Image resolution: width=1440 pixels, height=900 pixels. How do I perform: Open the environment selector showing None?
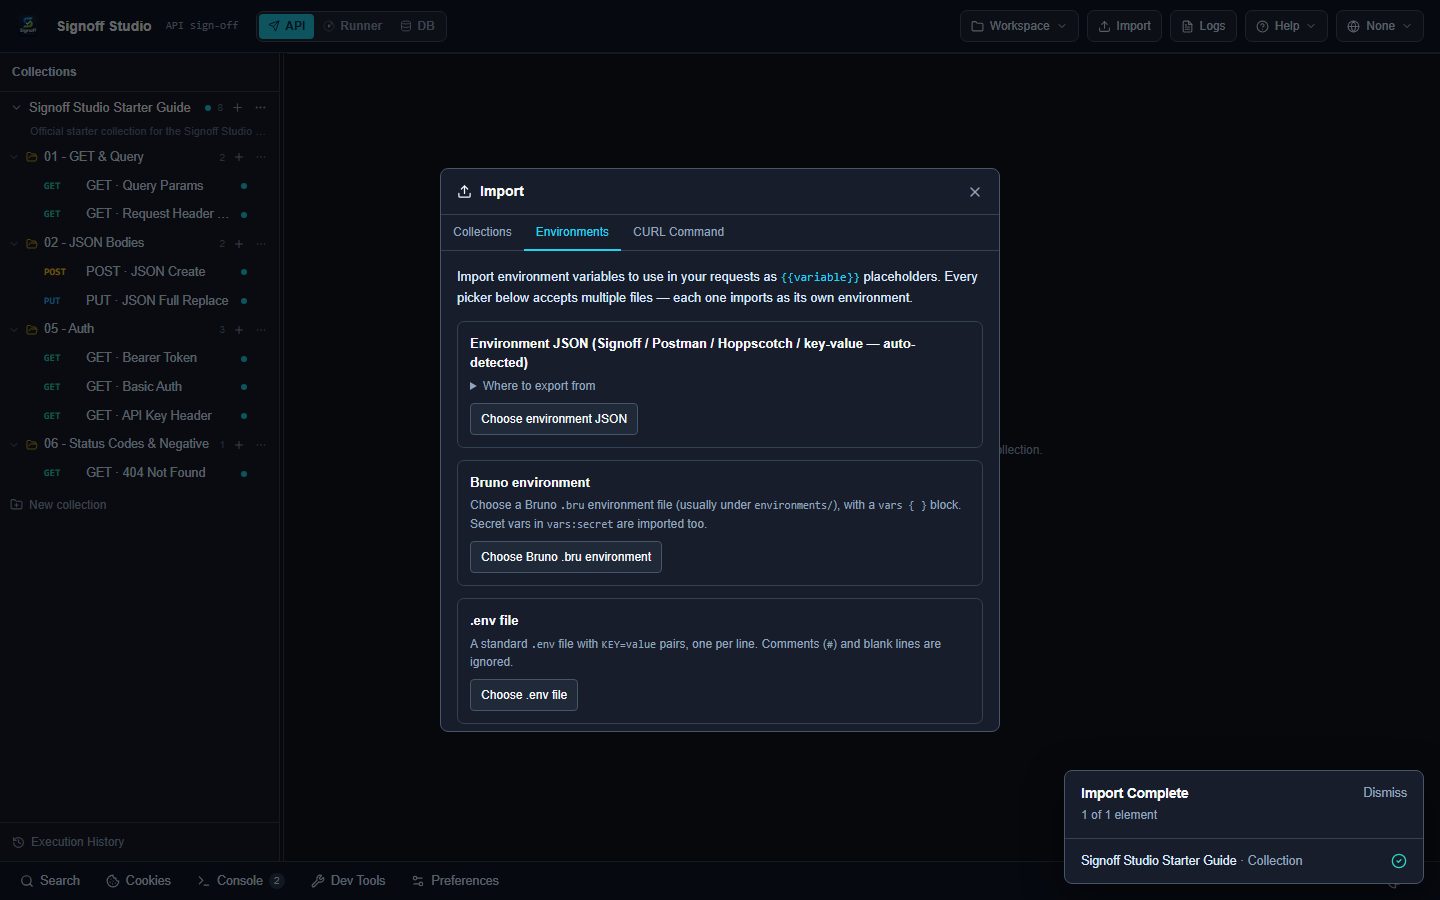(1379, 26)
